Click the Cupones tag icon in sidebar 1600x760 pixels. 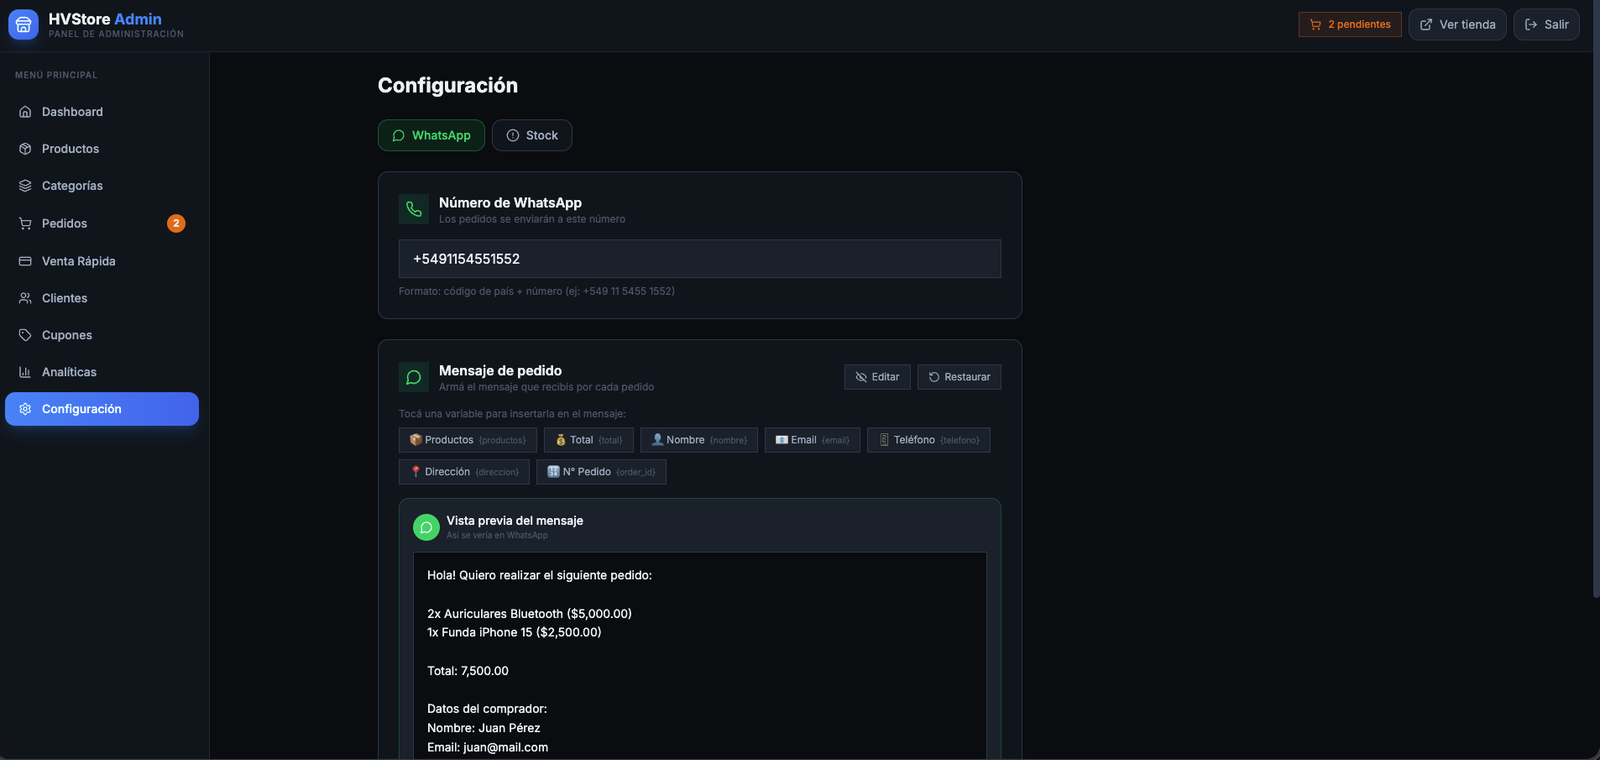tap(25, 335)
